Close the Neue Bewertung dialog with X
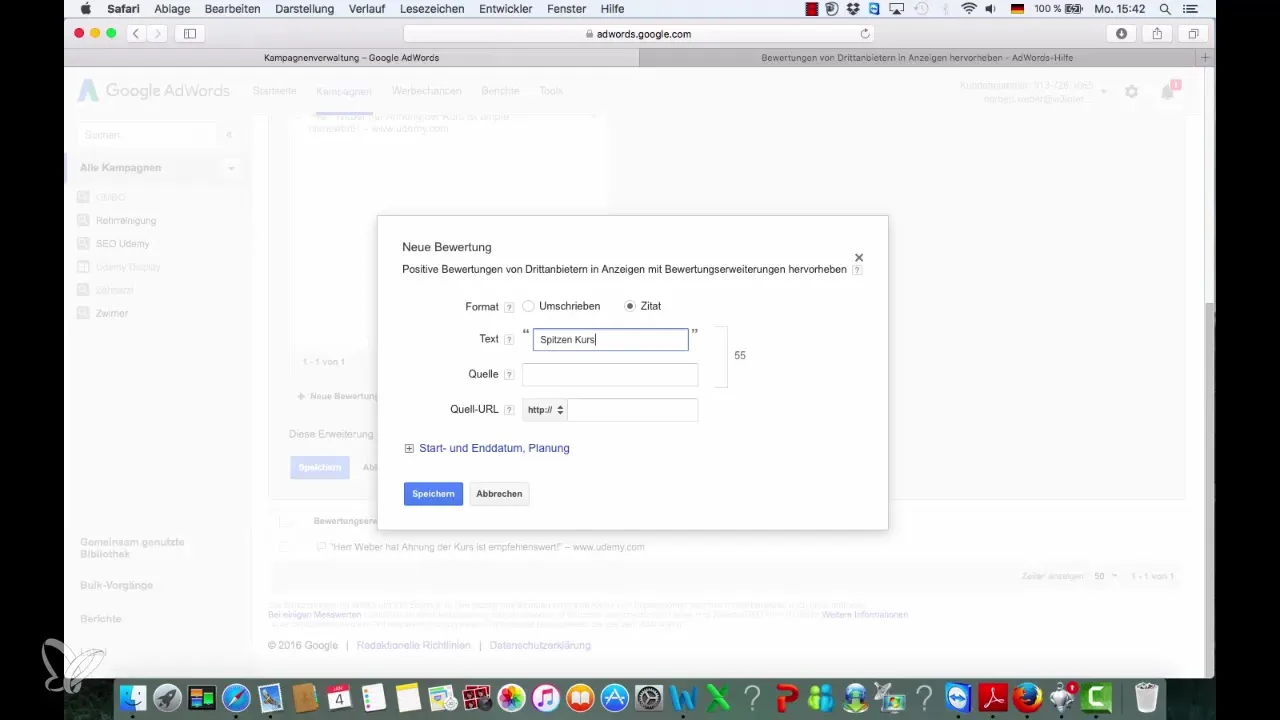The image size is (1280, 720). (859, 258)
